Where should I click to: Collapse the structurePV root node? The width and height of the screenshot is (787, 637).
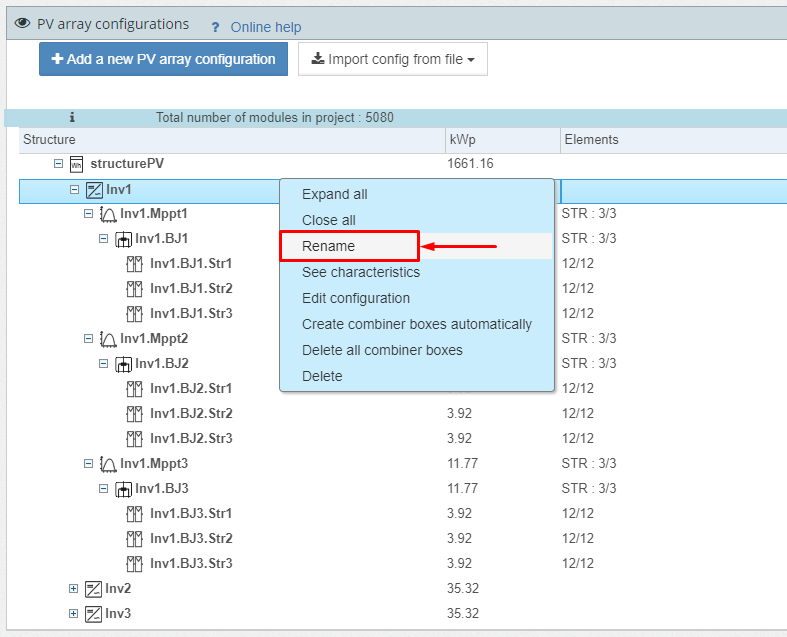(x=58, y=164)
